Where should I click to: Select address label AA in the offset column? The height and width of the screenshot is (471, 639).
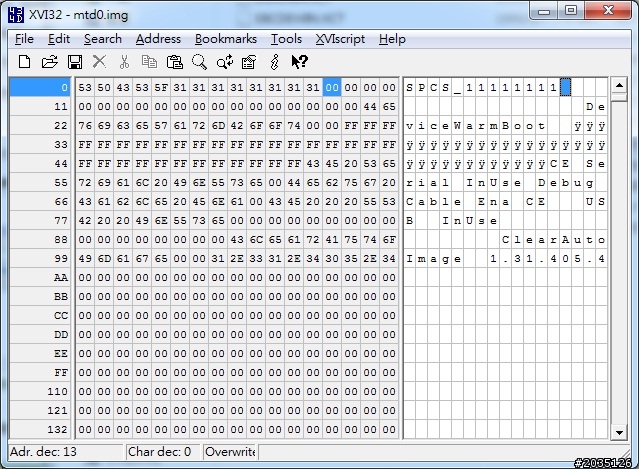[40, 277]
